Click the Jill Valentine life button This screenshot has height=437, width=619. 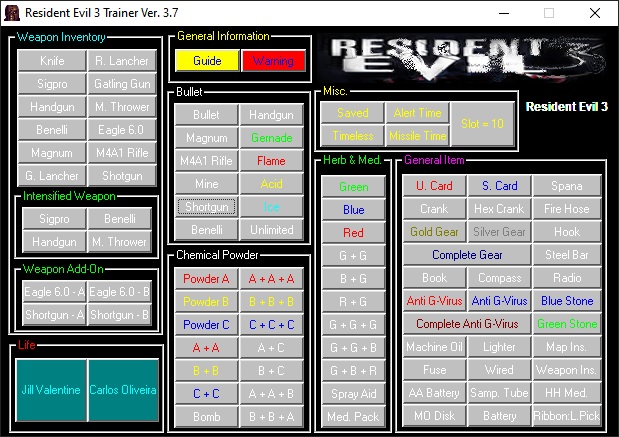tap(51, 390)
